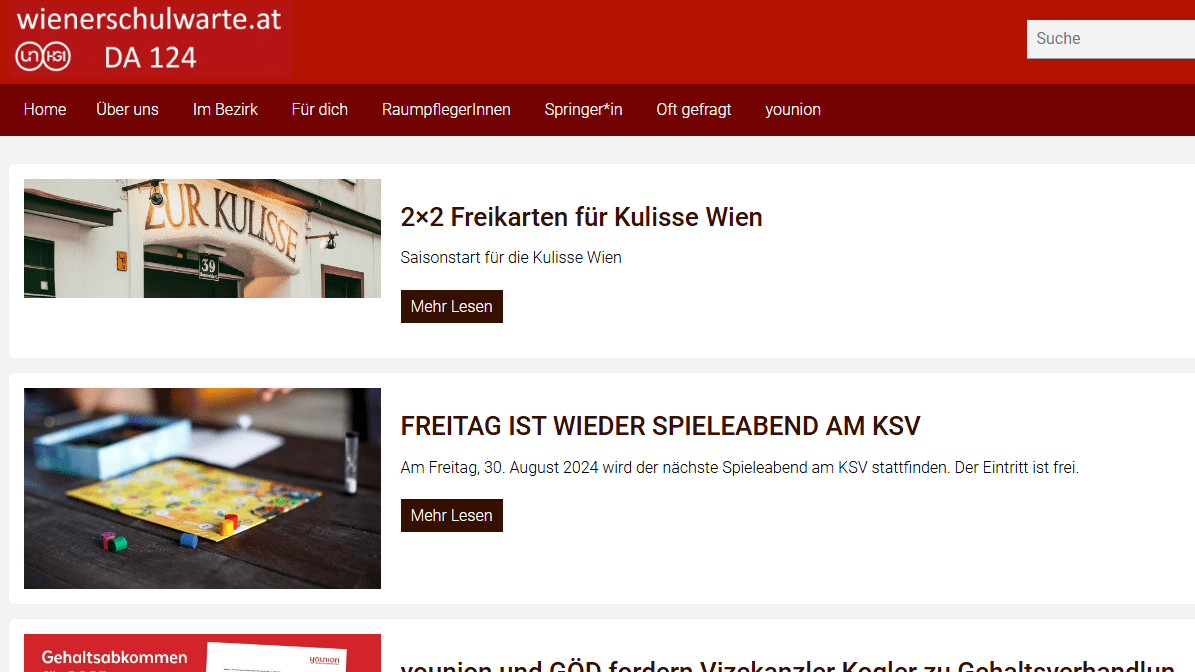This screenshot has width=1195, height=672.
Task: Click Saisonstart für die Kulisse Wien text
Action: point(511,258)
